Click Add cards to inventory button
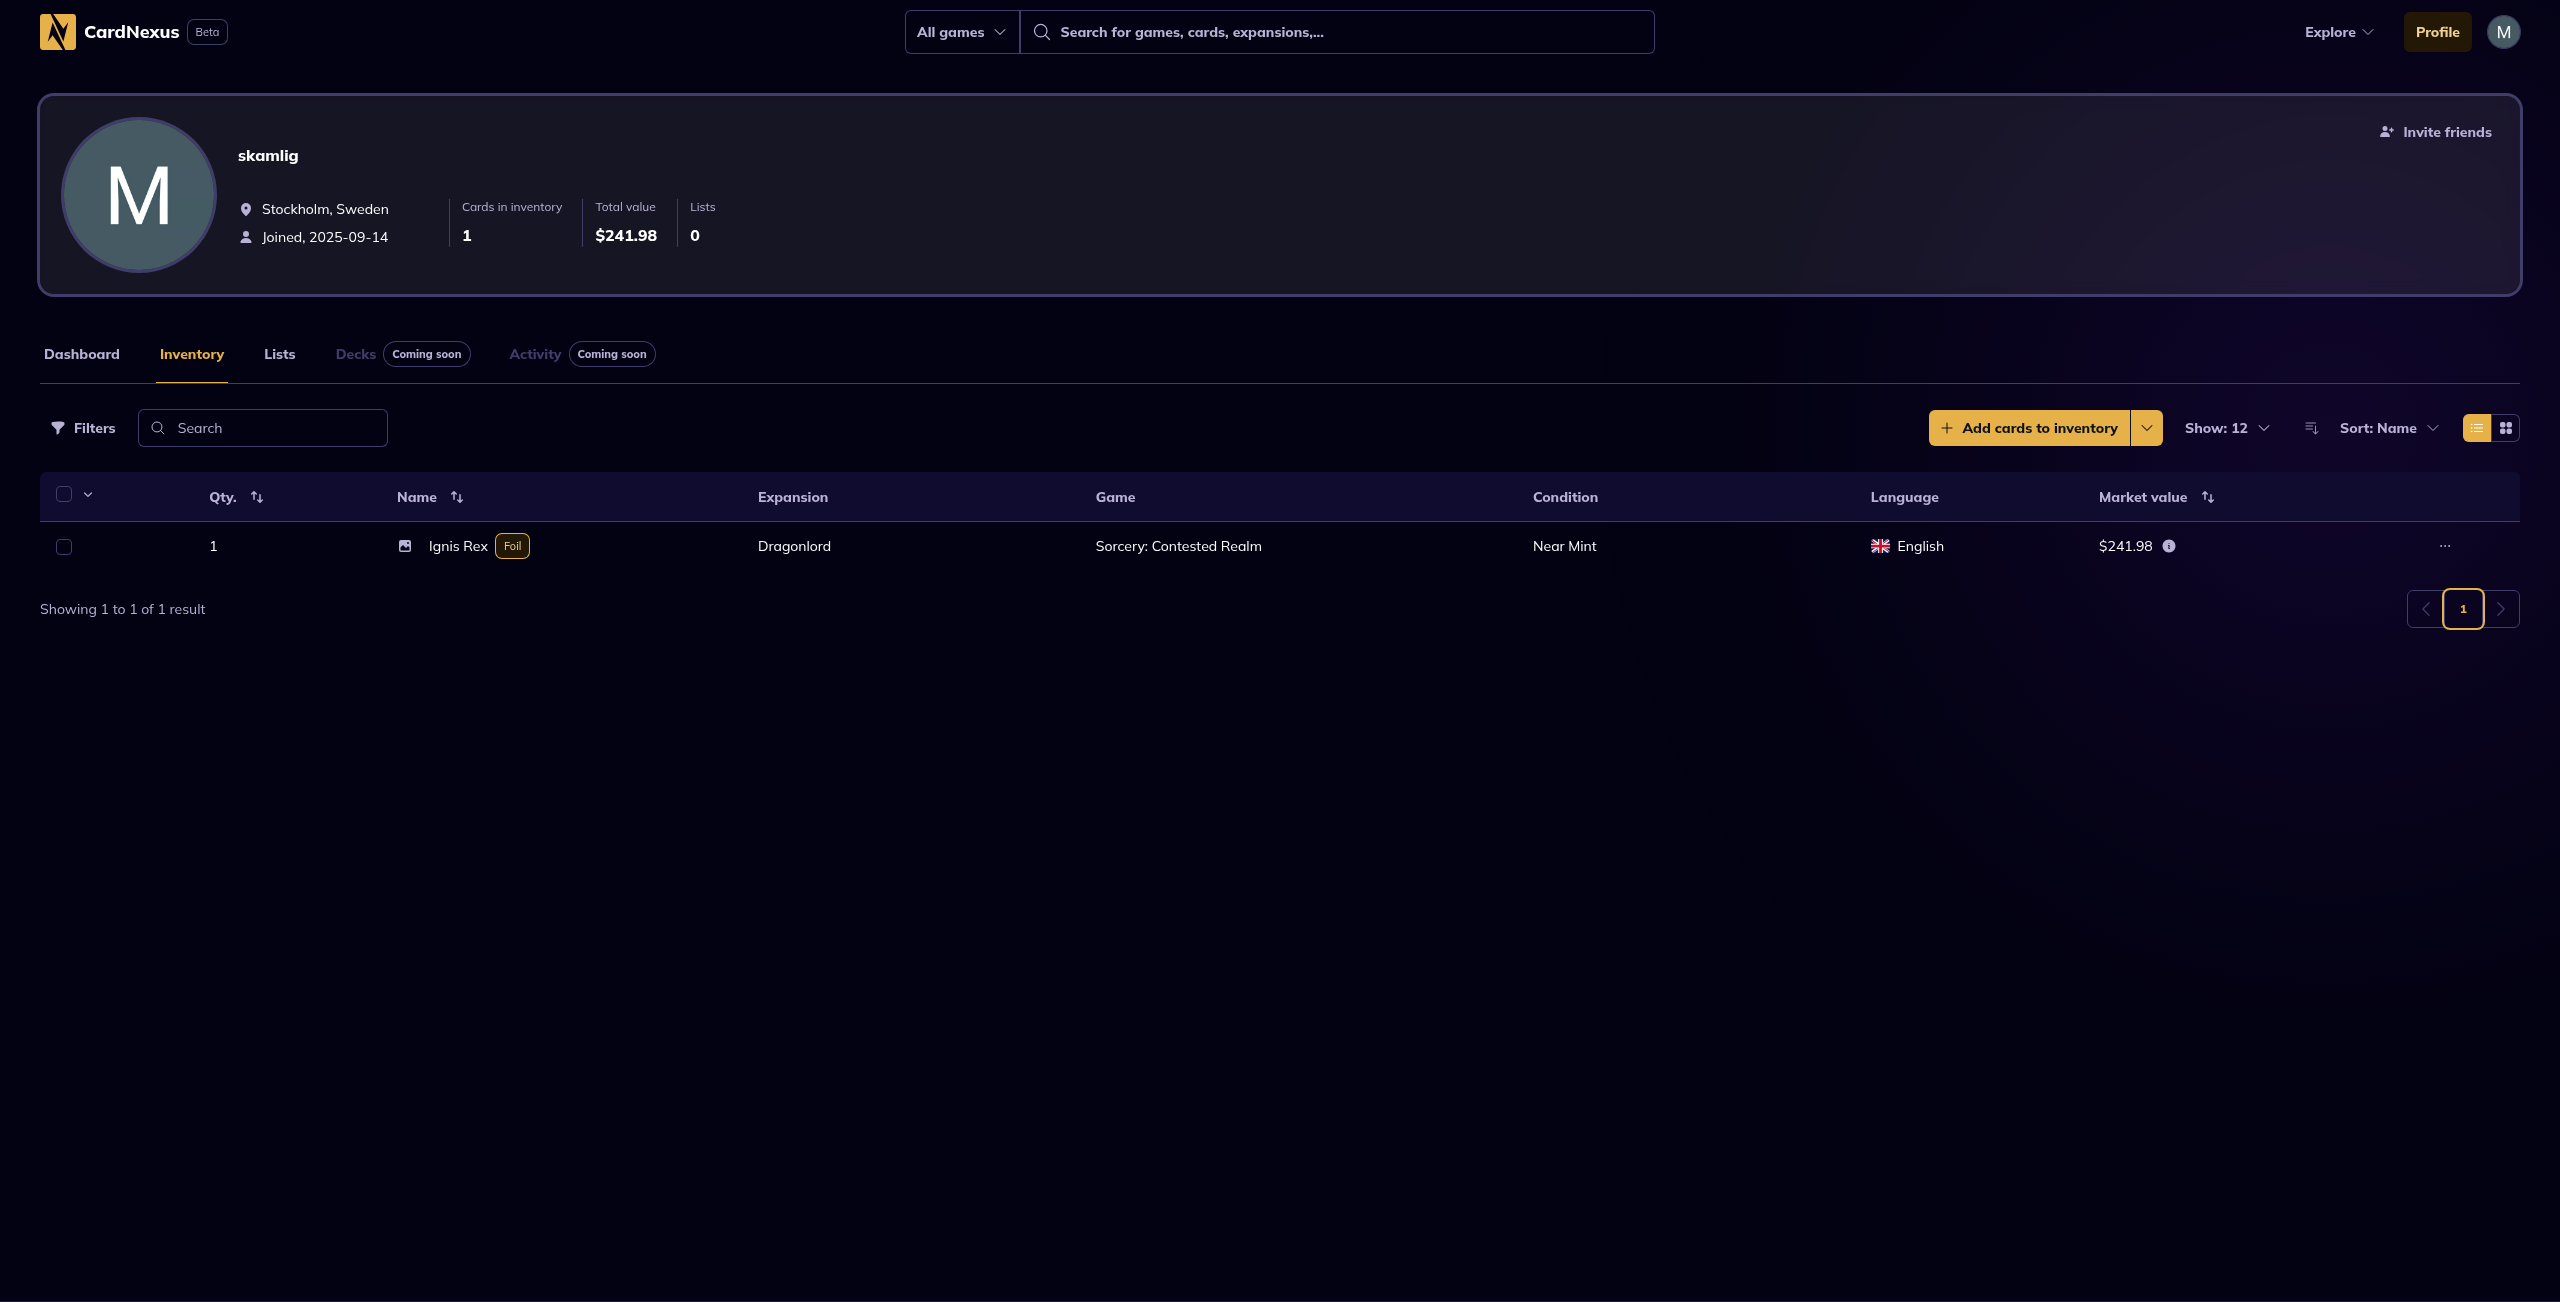Image resolution: width=2560 pixels, height=1302 pixels. [x=2029, y=428]
